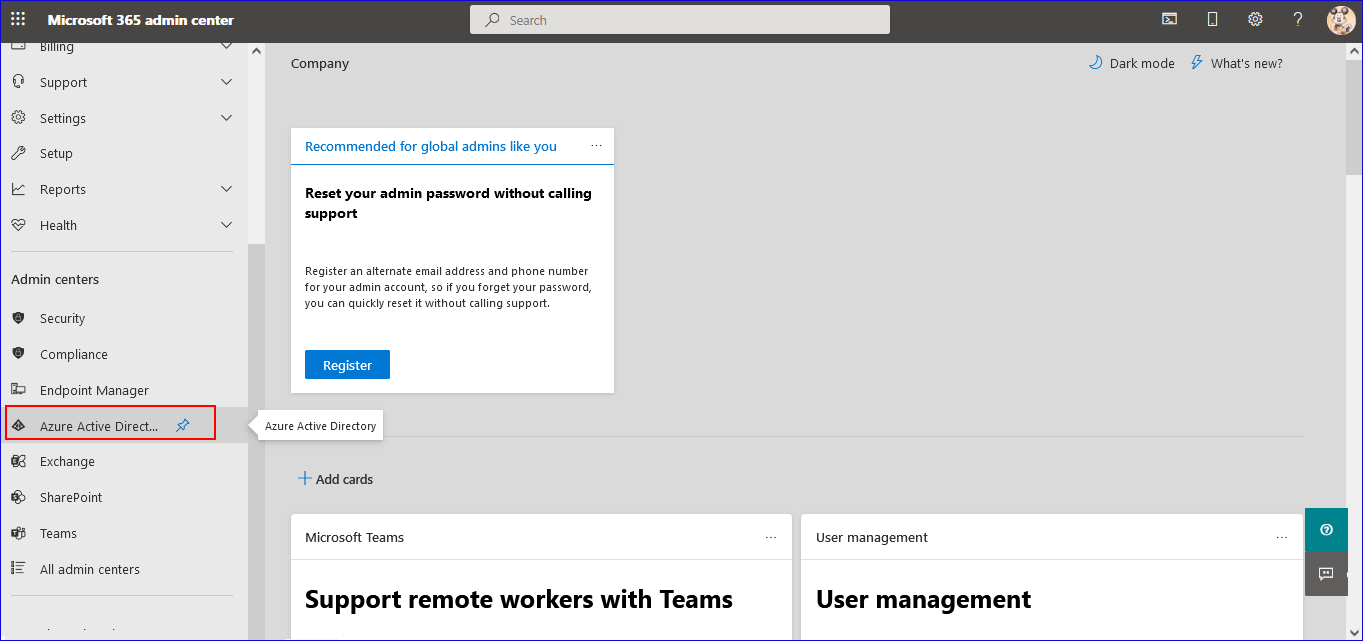Click the All admin centers list icon
1363x641 pixels.
coord(18,569)
